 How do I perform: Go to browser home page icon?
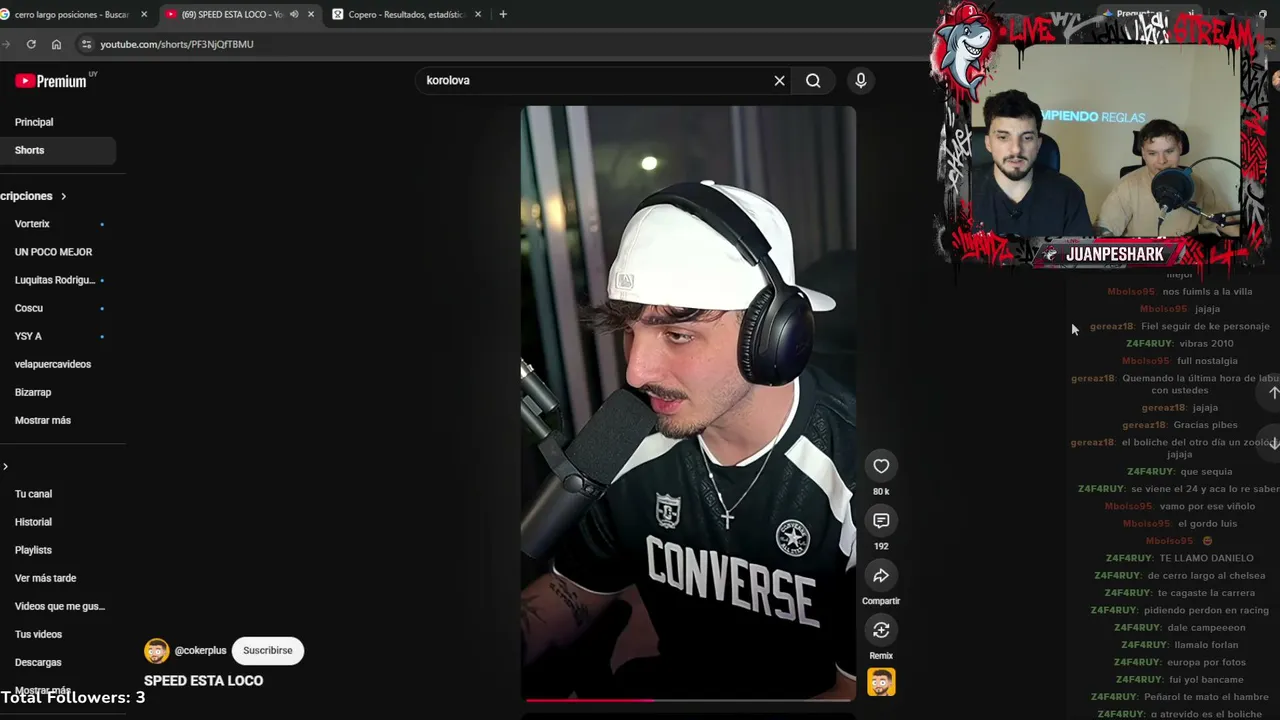56,44
